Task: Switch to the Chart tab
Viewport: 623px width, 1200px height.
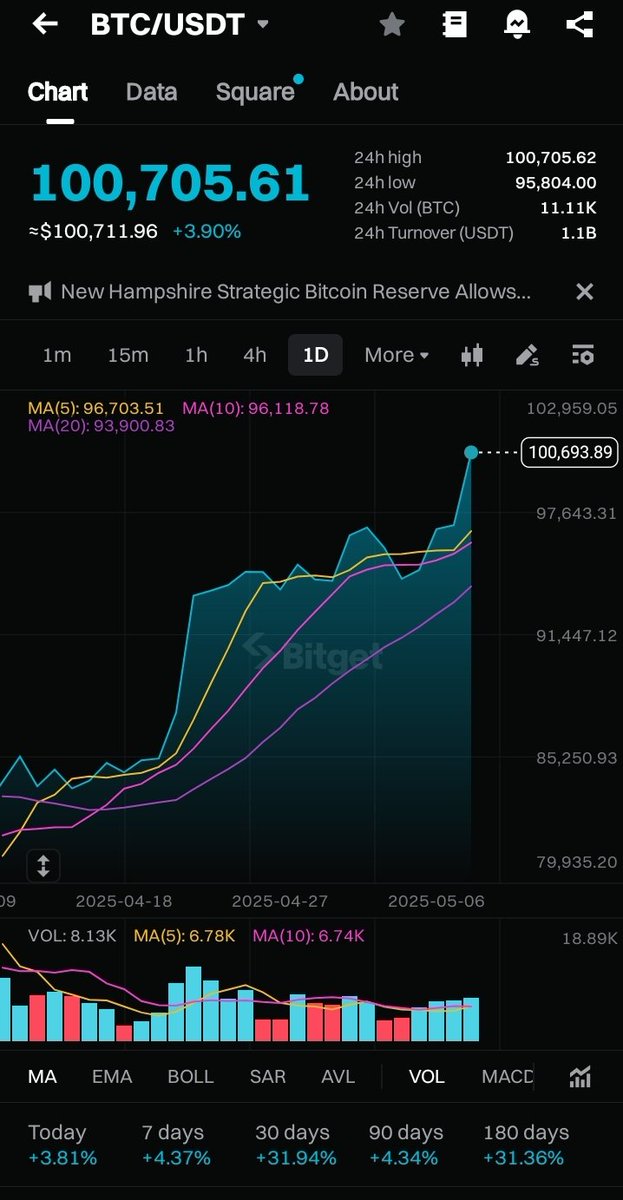Action: pyautogui.click(x=58, y=92)
